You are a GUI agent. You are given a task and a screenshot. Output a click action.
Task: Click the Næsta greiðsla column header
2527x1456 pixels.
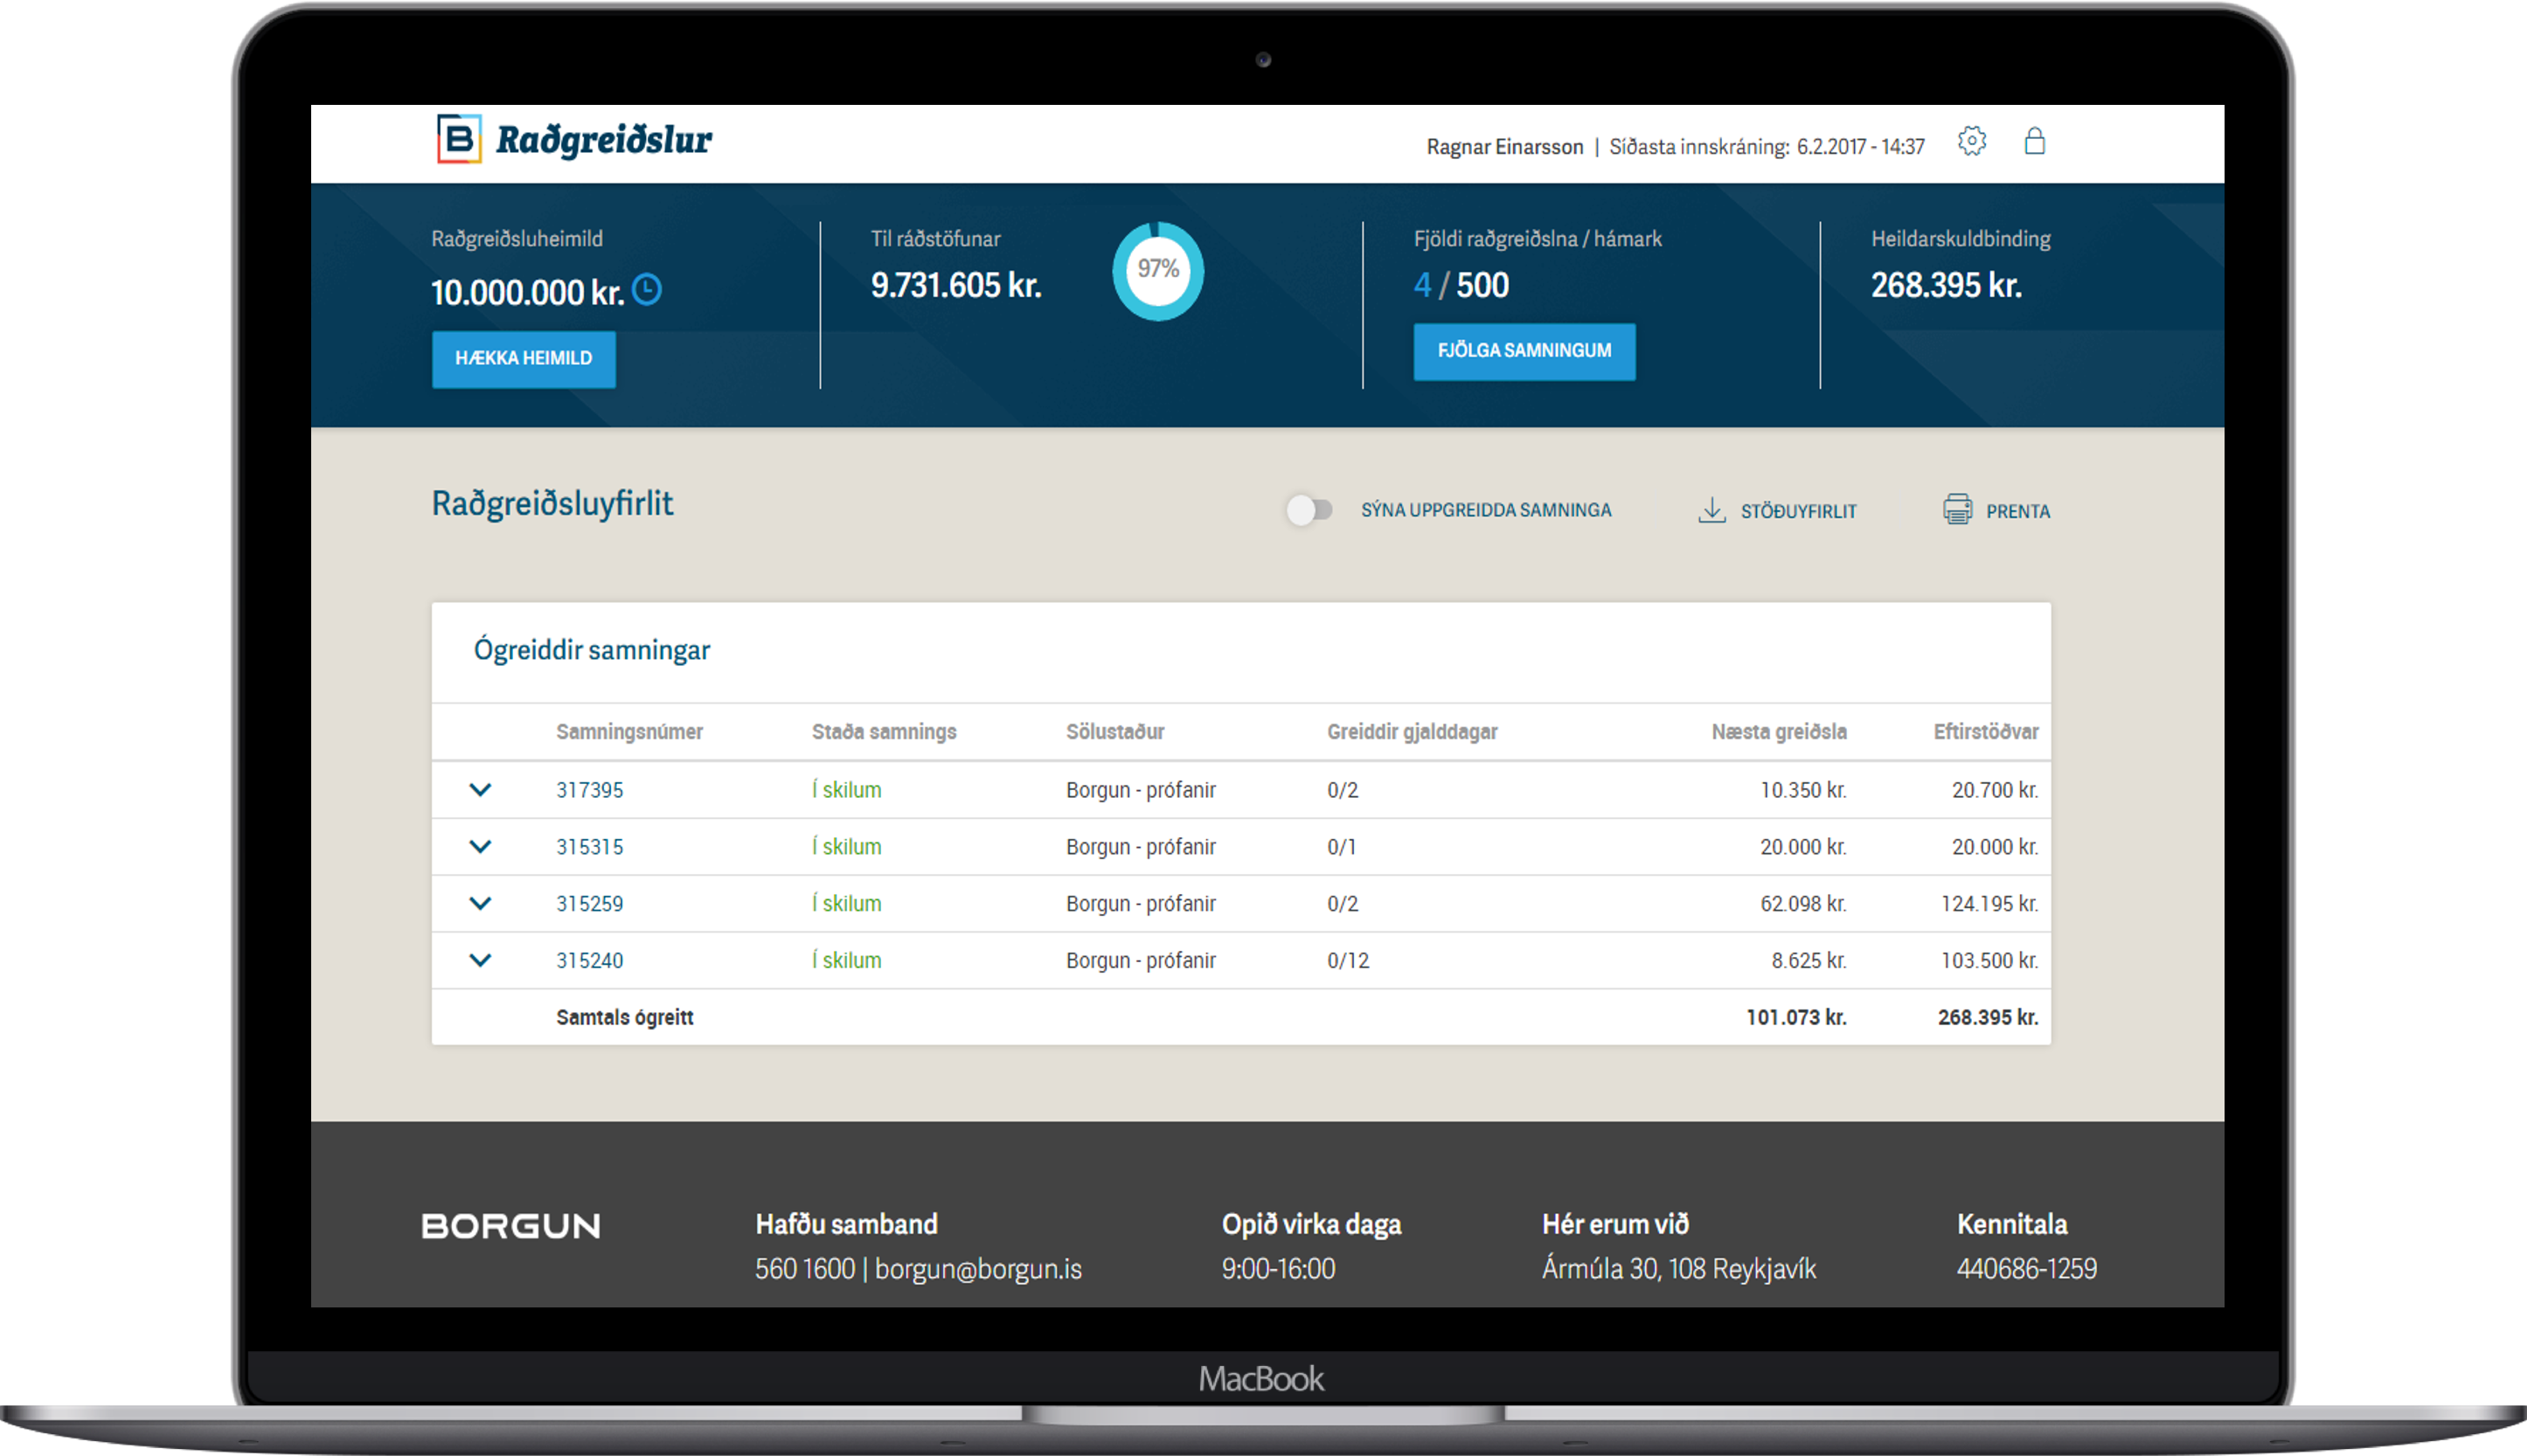pyautogui.click(x=1779, y=732)
